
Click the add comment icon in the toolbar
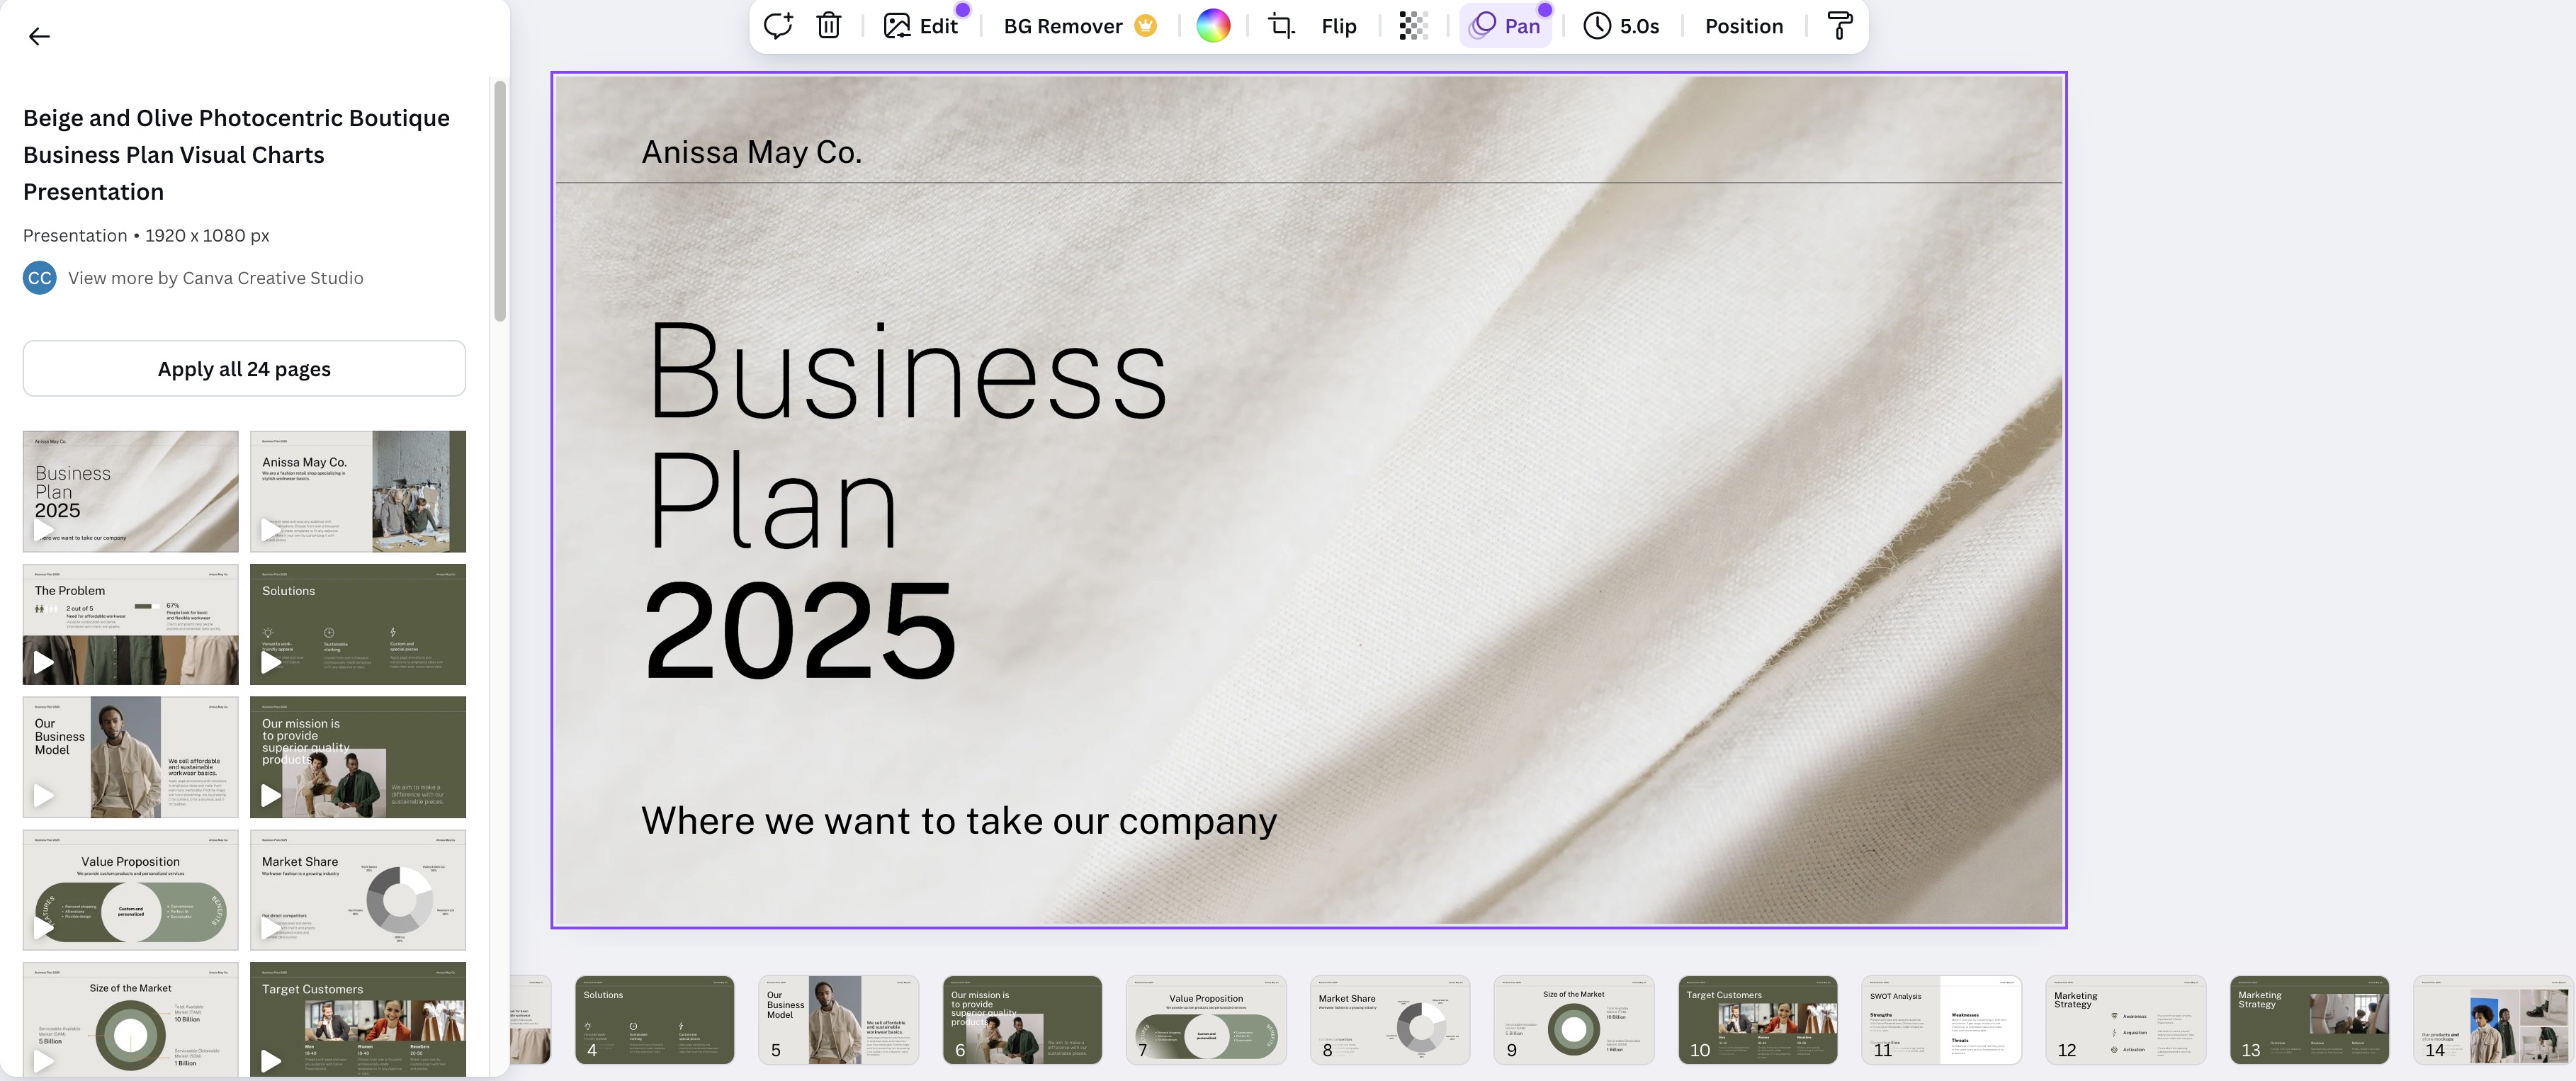778,26
